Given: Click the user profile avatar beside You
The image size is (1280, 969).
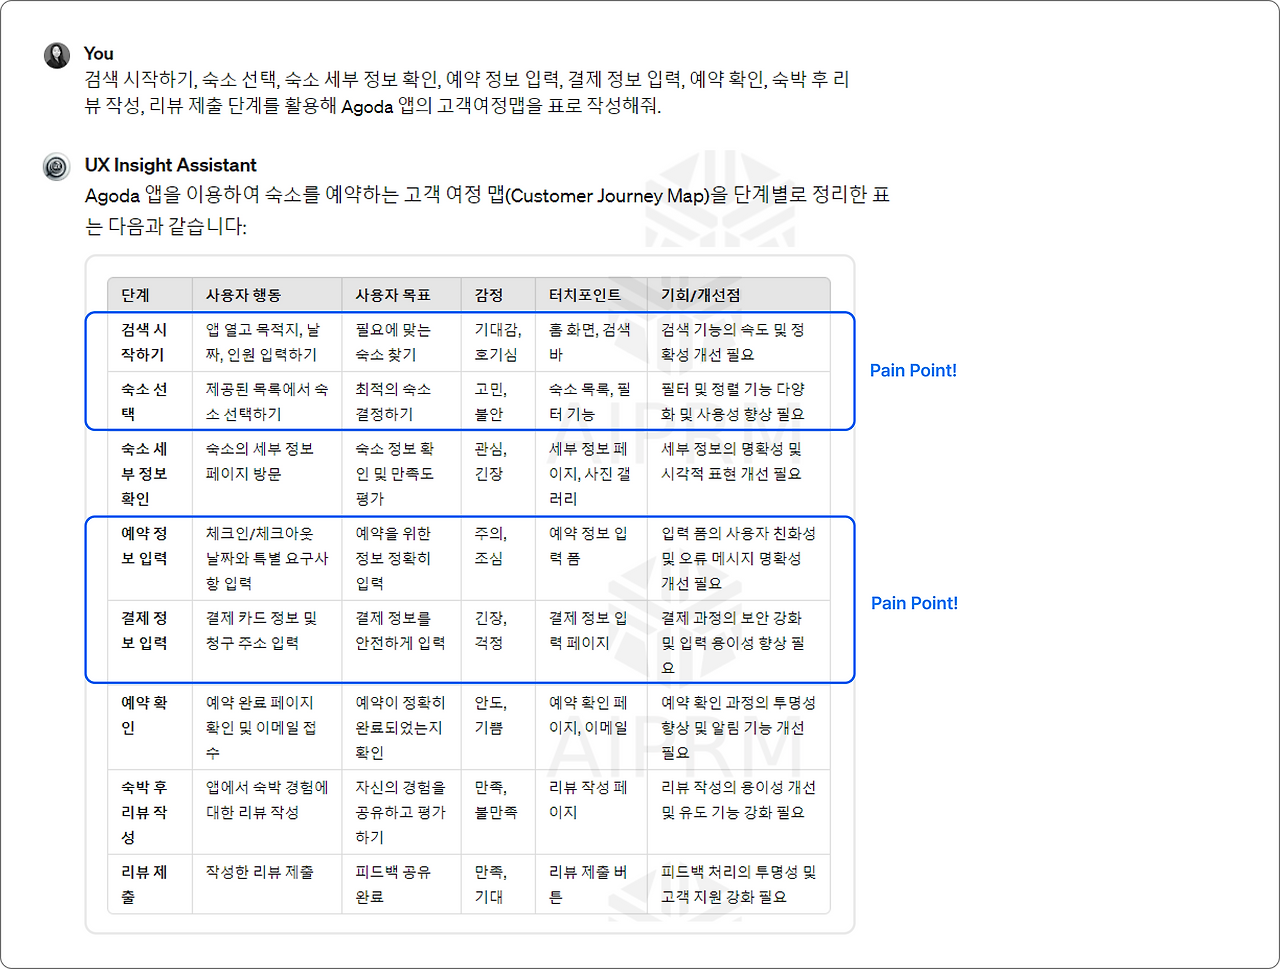Looking at the screenshot, I should 57,55.
